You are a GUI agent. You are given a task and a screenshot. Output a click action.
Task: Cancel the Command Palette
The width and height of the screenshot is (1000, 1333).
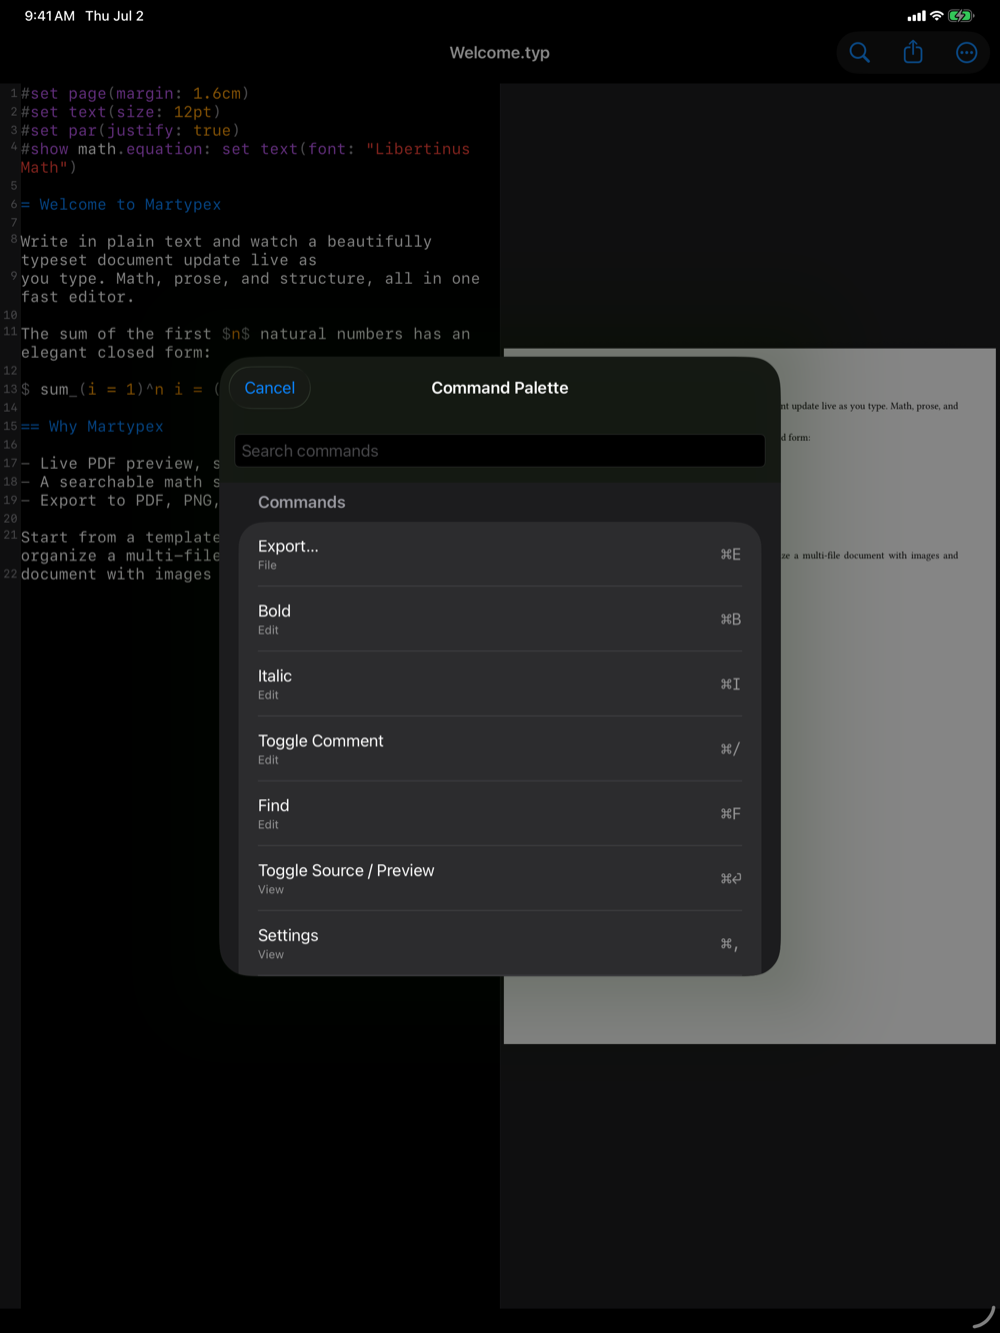[270, 388]
